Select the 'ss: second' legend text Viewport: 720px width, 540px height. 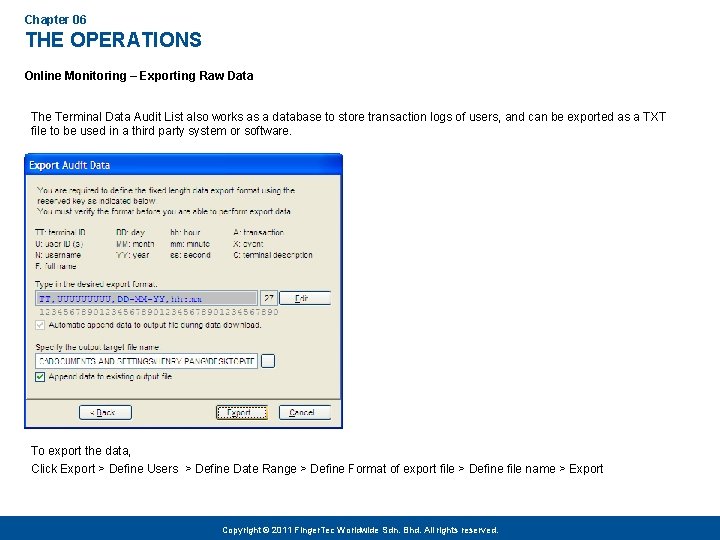point(191,255)
